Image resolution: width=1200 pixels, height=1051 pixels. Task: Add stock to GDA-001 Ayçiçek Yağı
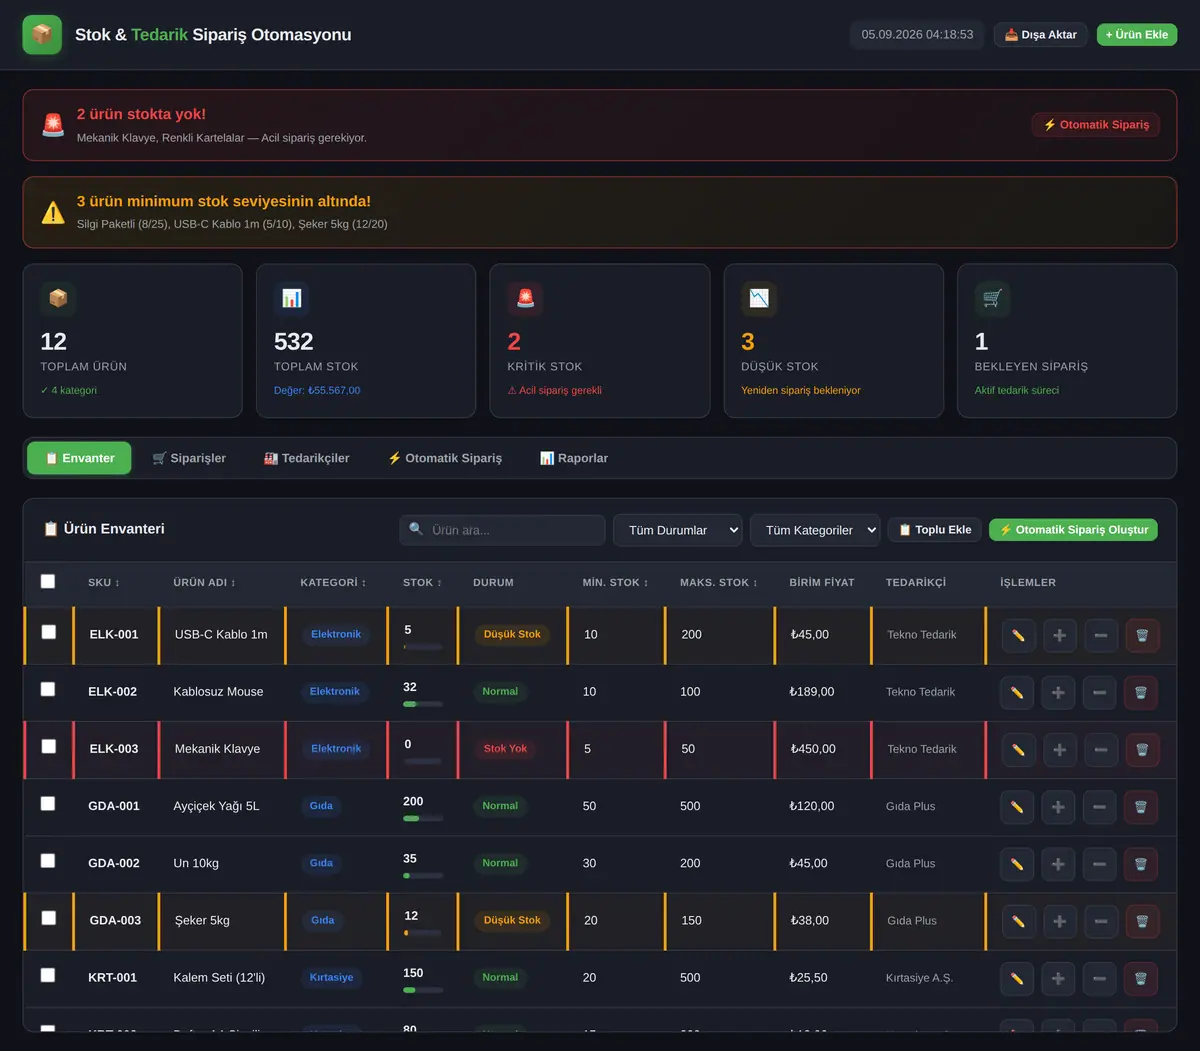pyautogui.click(x=1058, y=807)
